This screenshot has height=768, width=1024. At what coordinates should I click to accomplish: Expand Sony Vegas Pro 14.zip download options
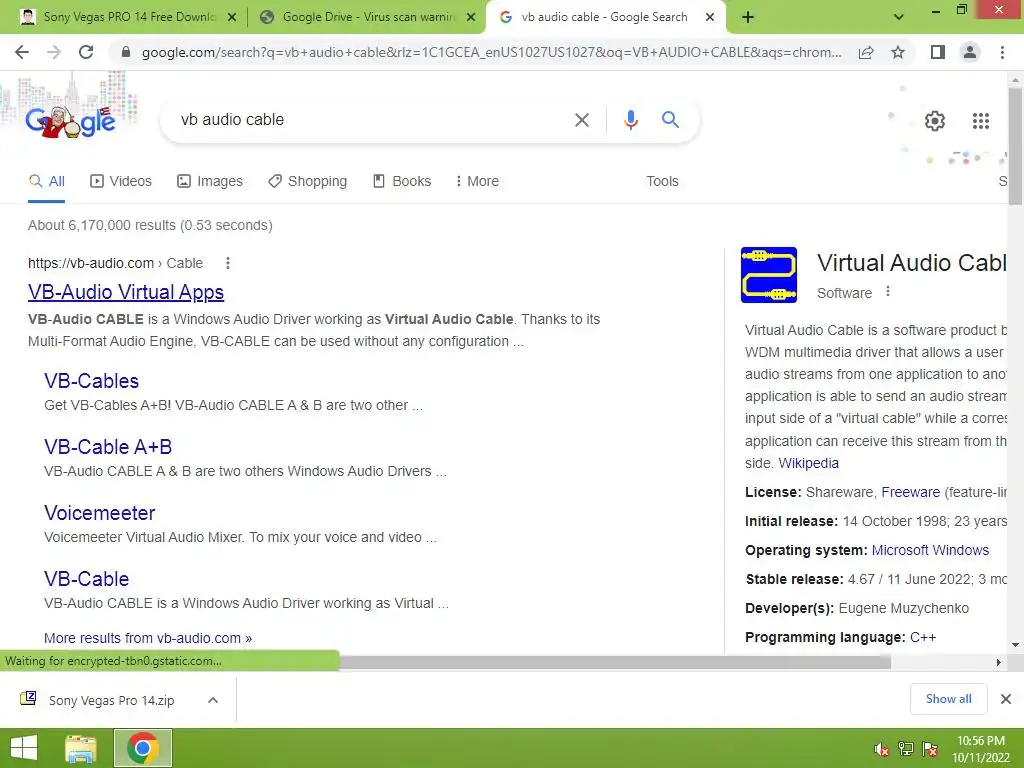point(212,700)
